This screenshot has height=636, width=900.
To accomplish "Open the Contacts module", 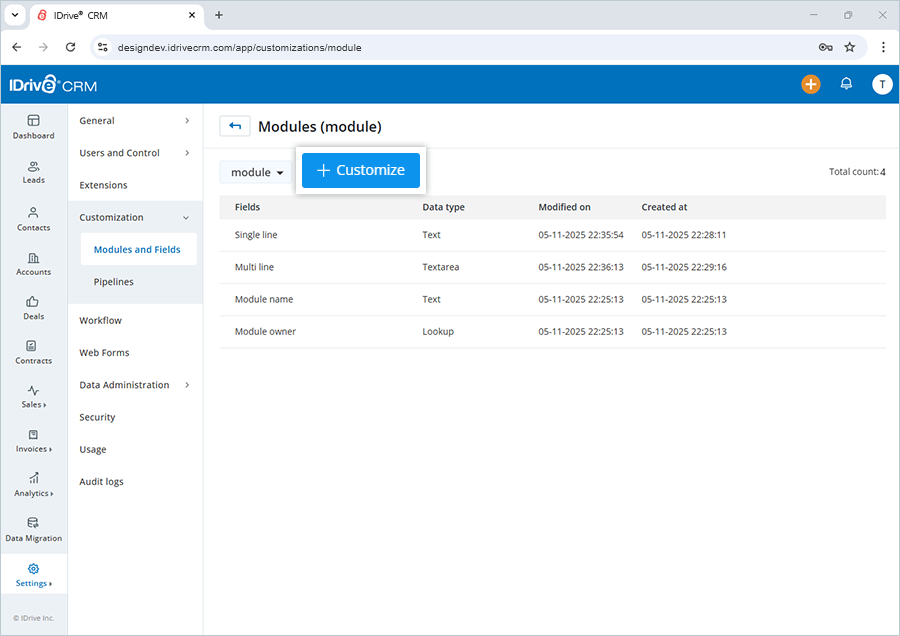I will tap(33, 219).
